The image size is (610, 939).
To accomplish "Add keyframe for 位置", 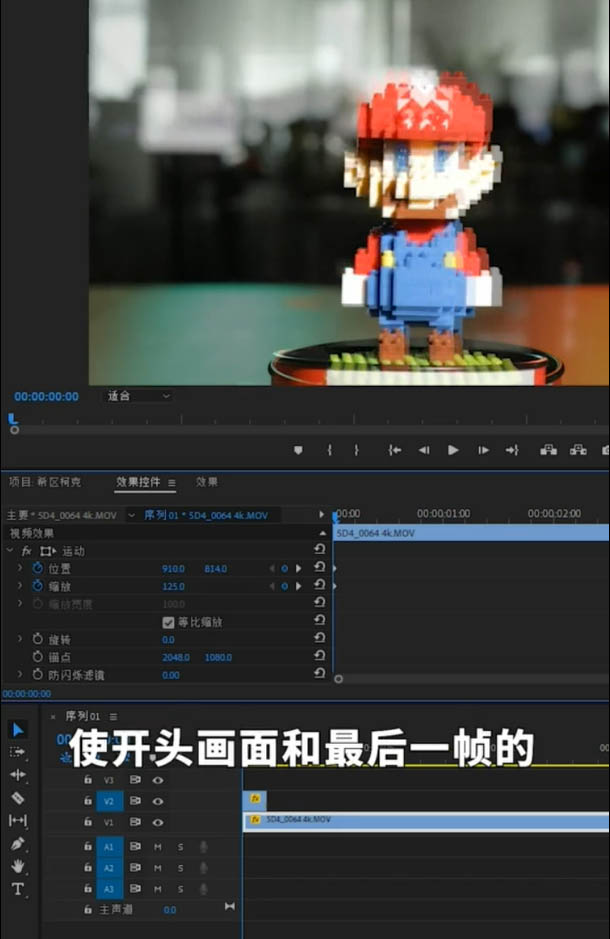I will pos(285,568).
